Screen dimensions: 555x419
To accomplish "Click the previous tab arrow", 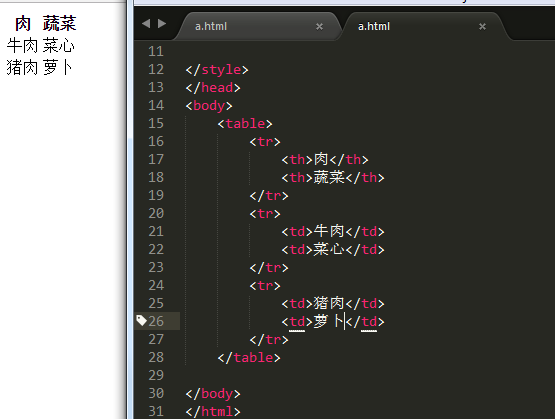I will pos(146,24).
